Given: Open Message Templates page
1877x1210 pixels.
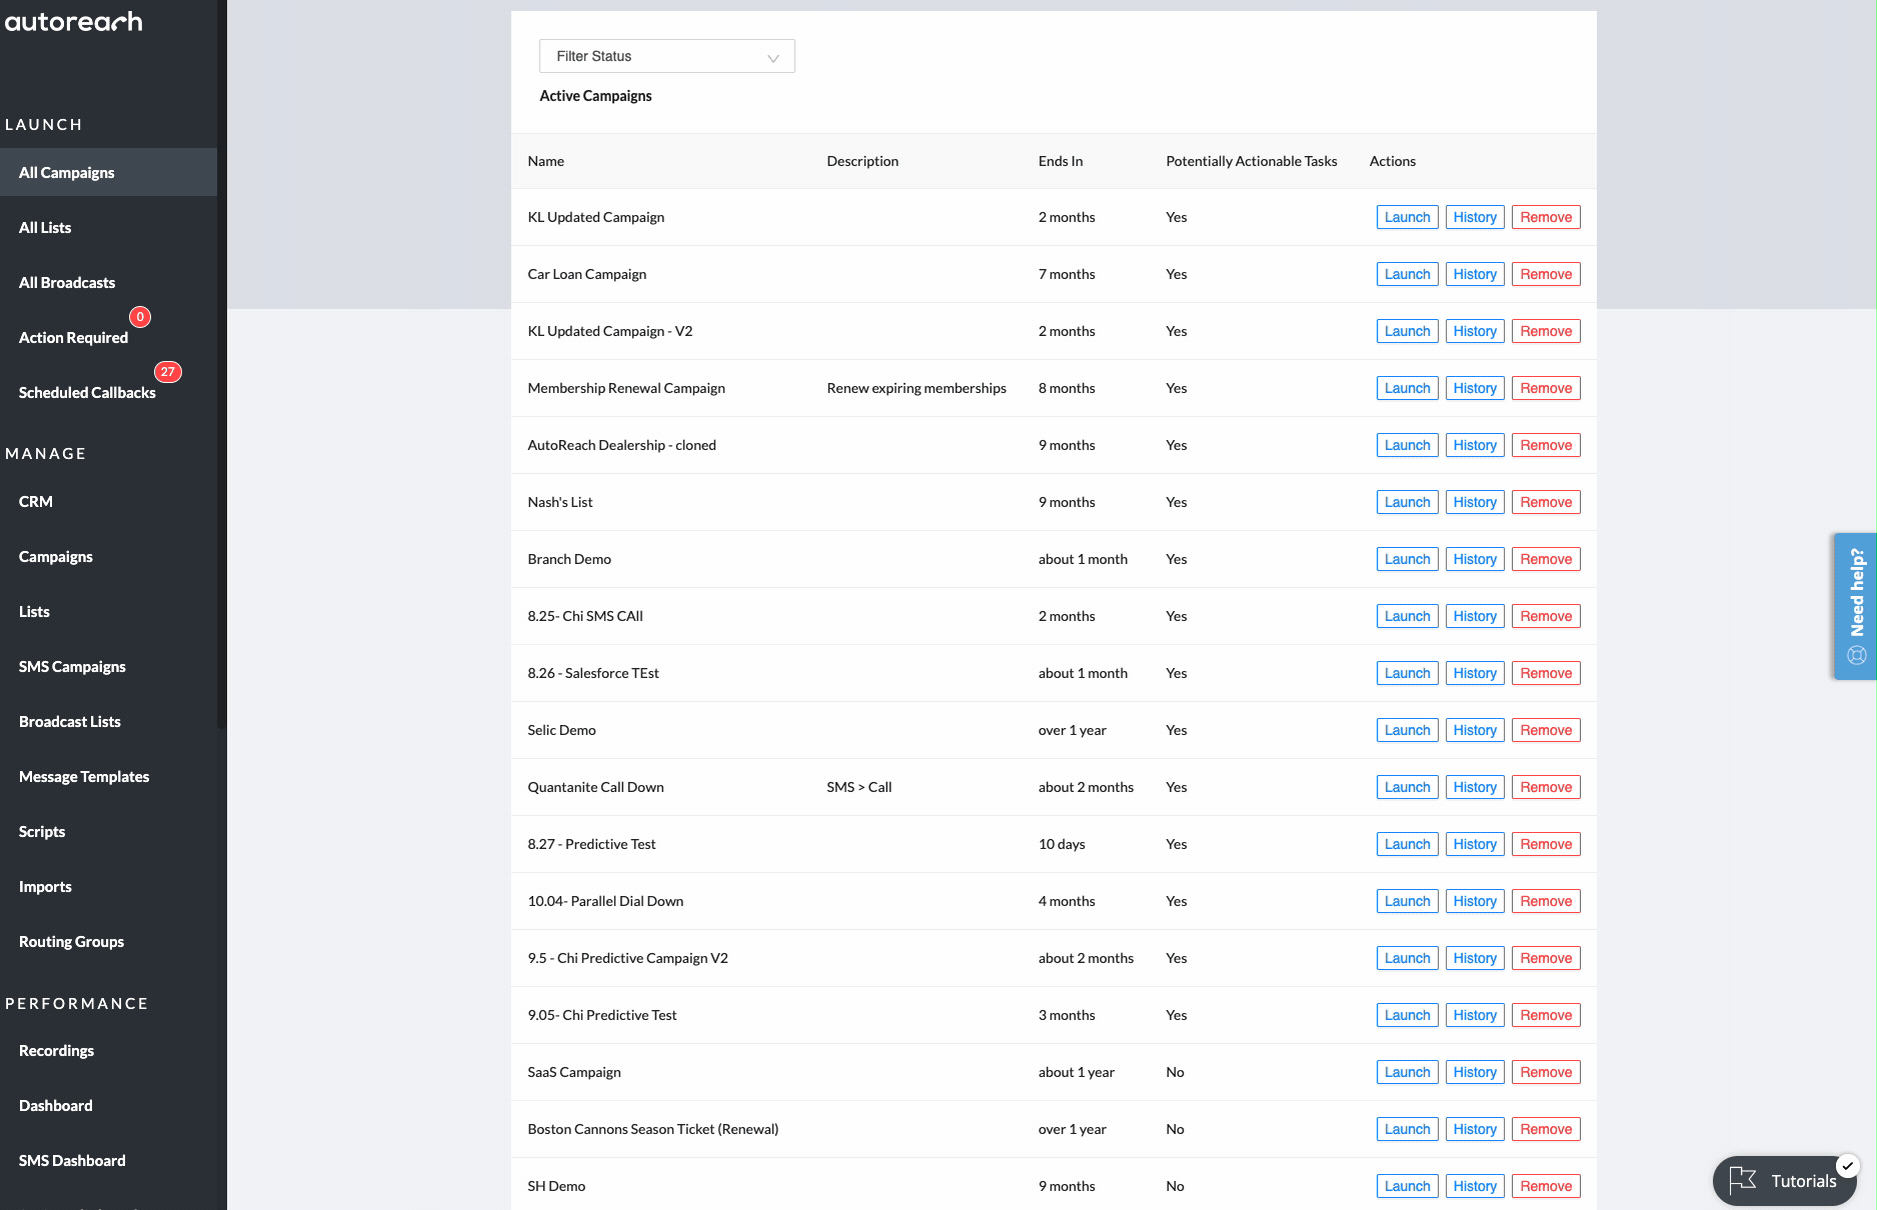Looking at the screenshot, I should click(x=84, y=776).
